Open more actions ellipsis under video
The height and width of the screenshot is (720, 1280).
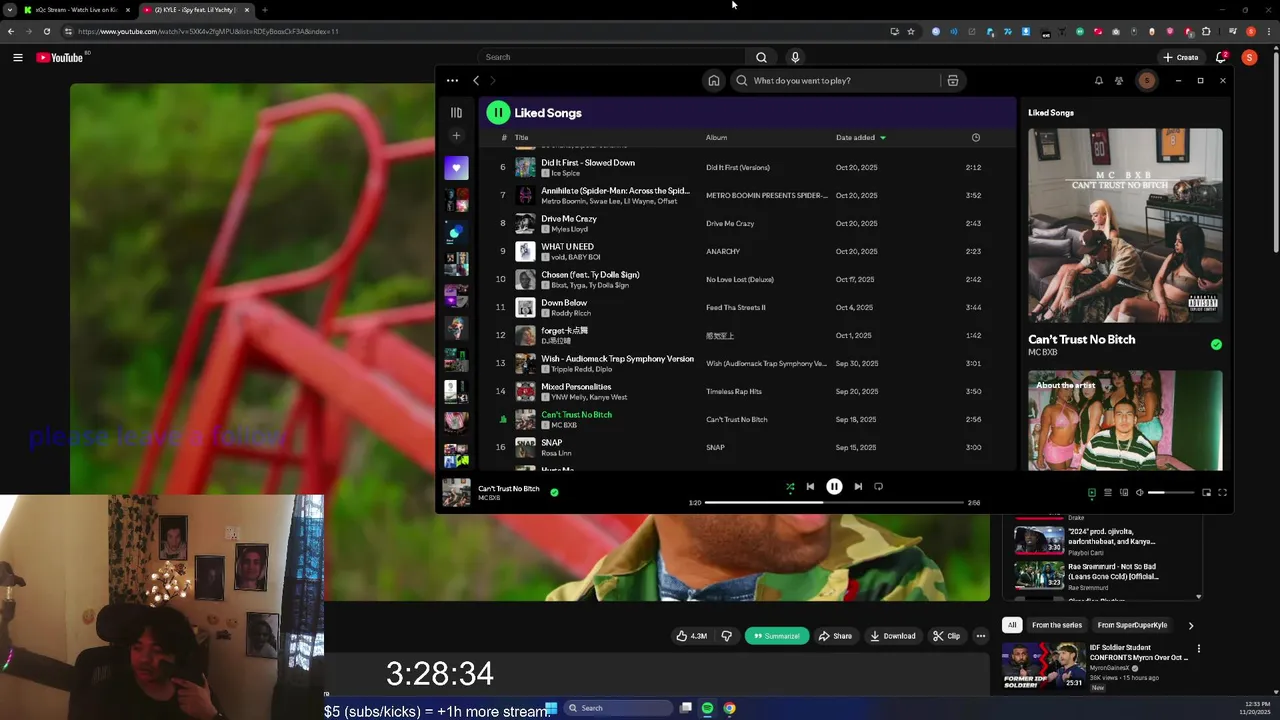click(981, 636)
